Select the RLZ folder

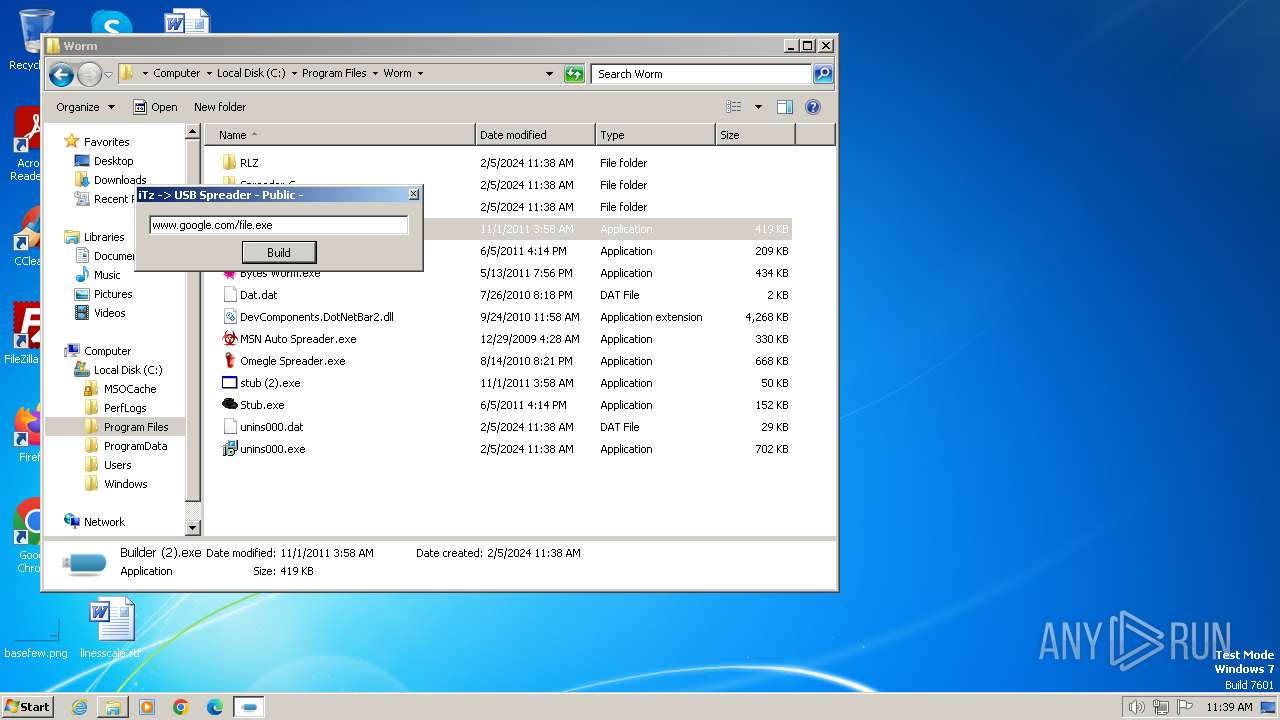(x=249, y=163)
